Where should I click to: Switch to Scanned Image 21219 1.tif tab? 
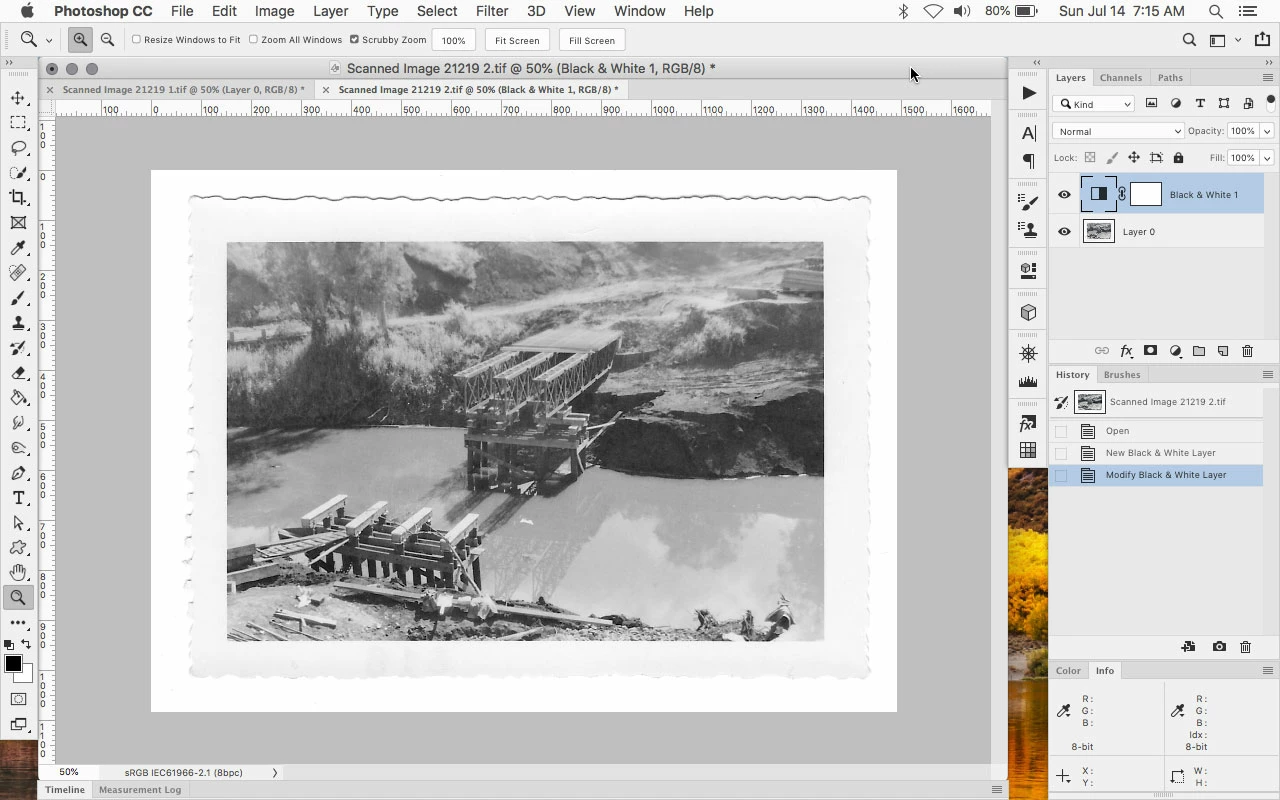coord(183,89)
